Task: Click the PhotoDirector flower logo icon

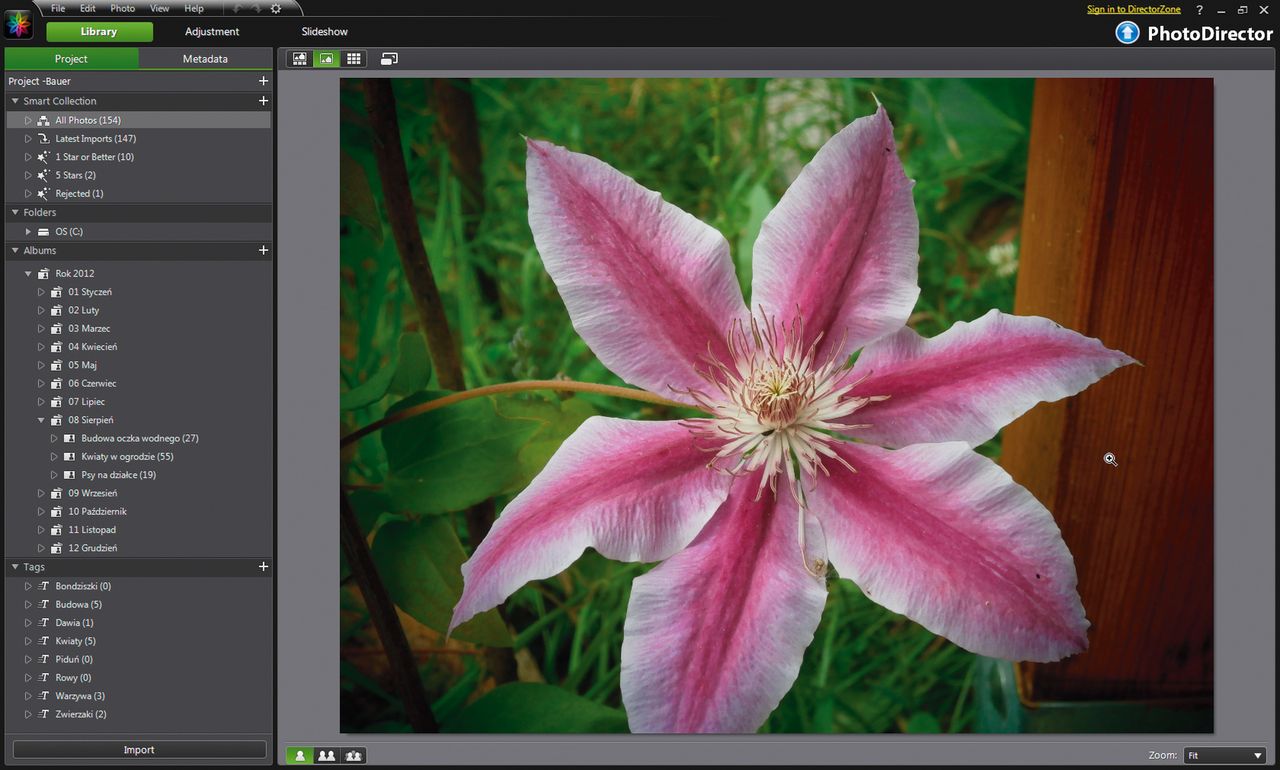Action: [19, 24]
